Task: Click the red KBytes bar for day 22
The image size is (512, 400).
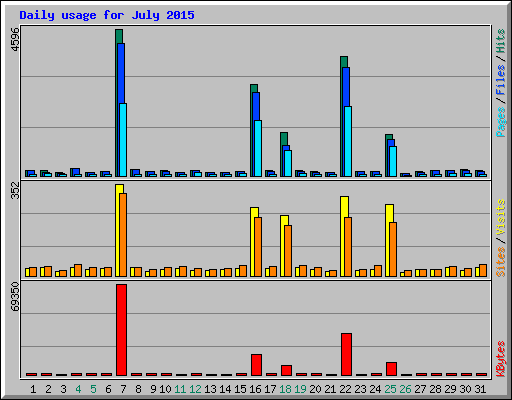Action: pyautogui.click(x=346, y=354)
